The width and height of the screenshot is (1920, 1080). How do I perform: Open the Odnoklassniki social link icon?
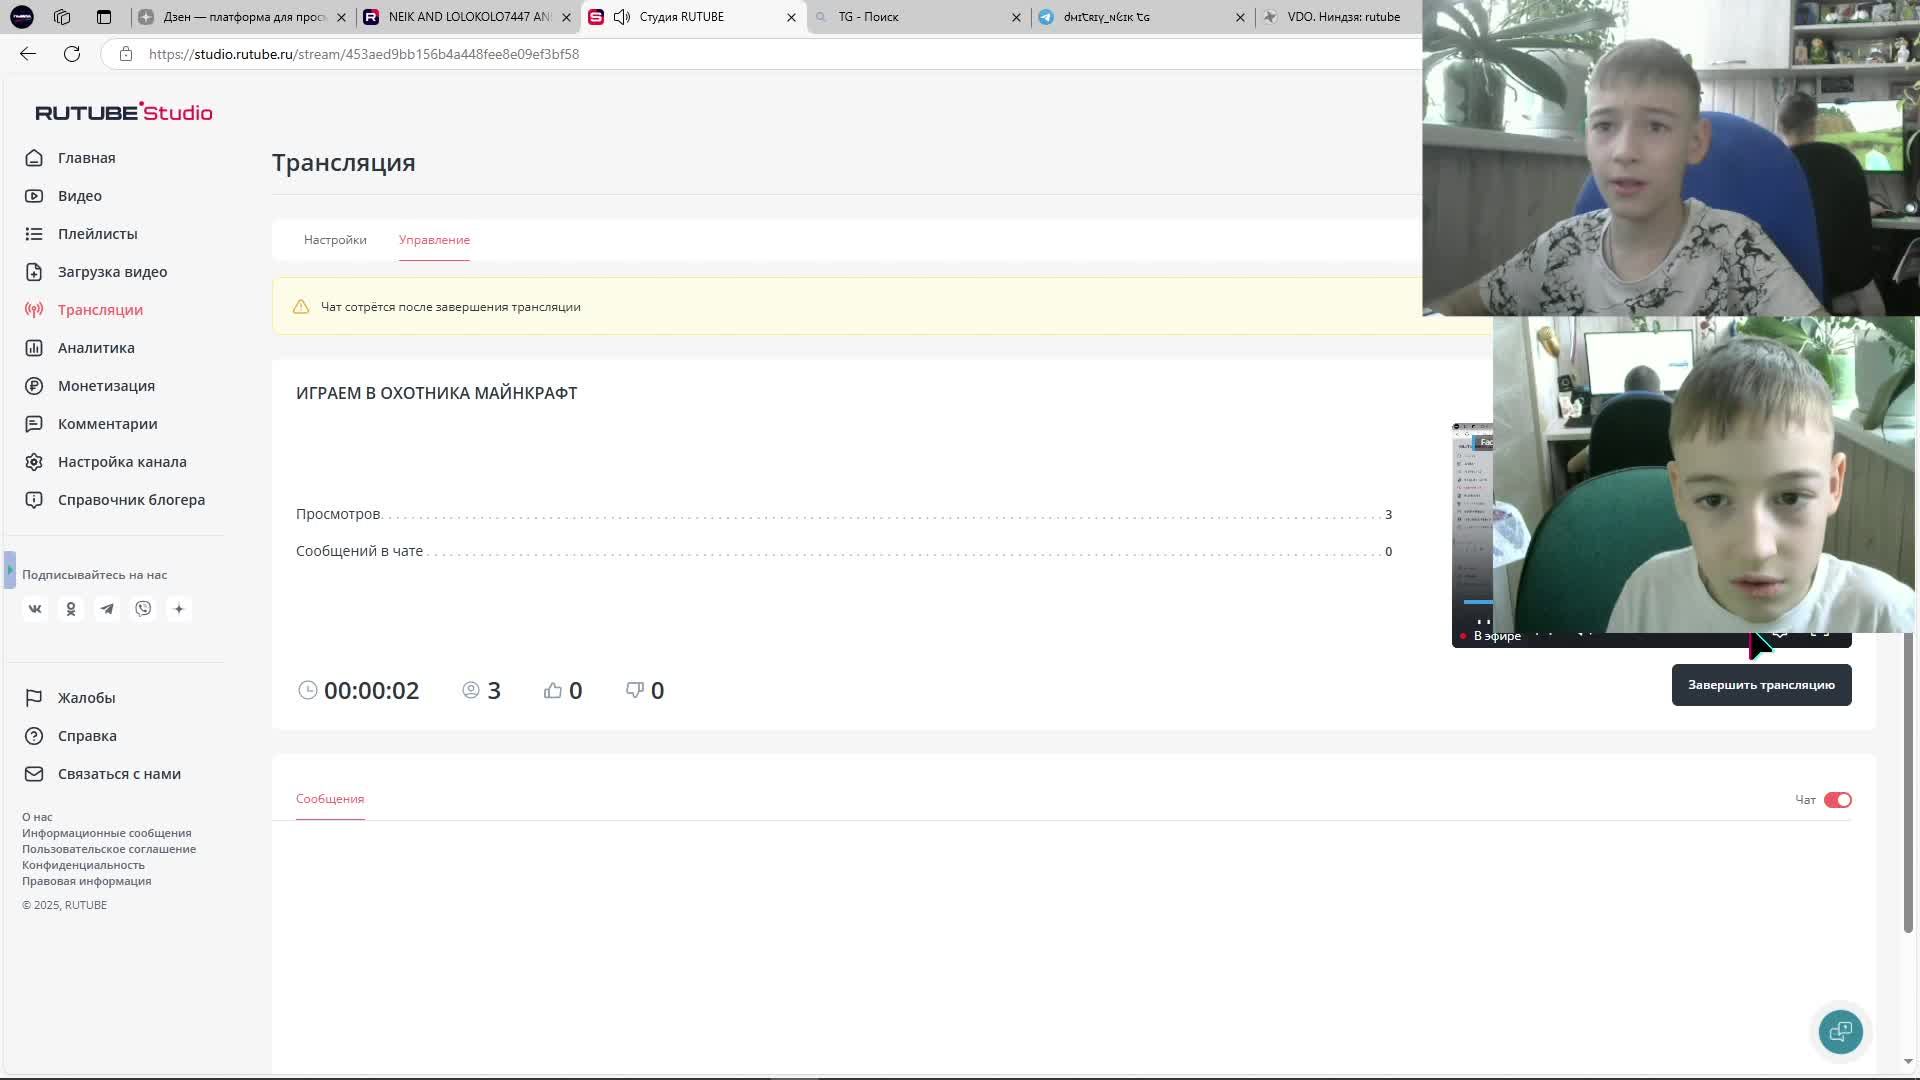tap(71, 609)
